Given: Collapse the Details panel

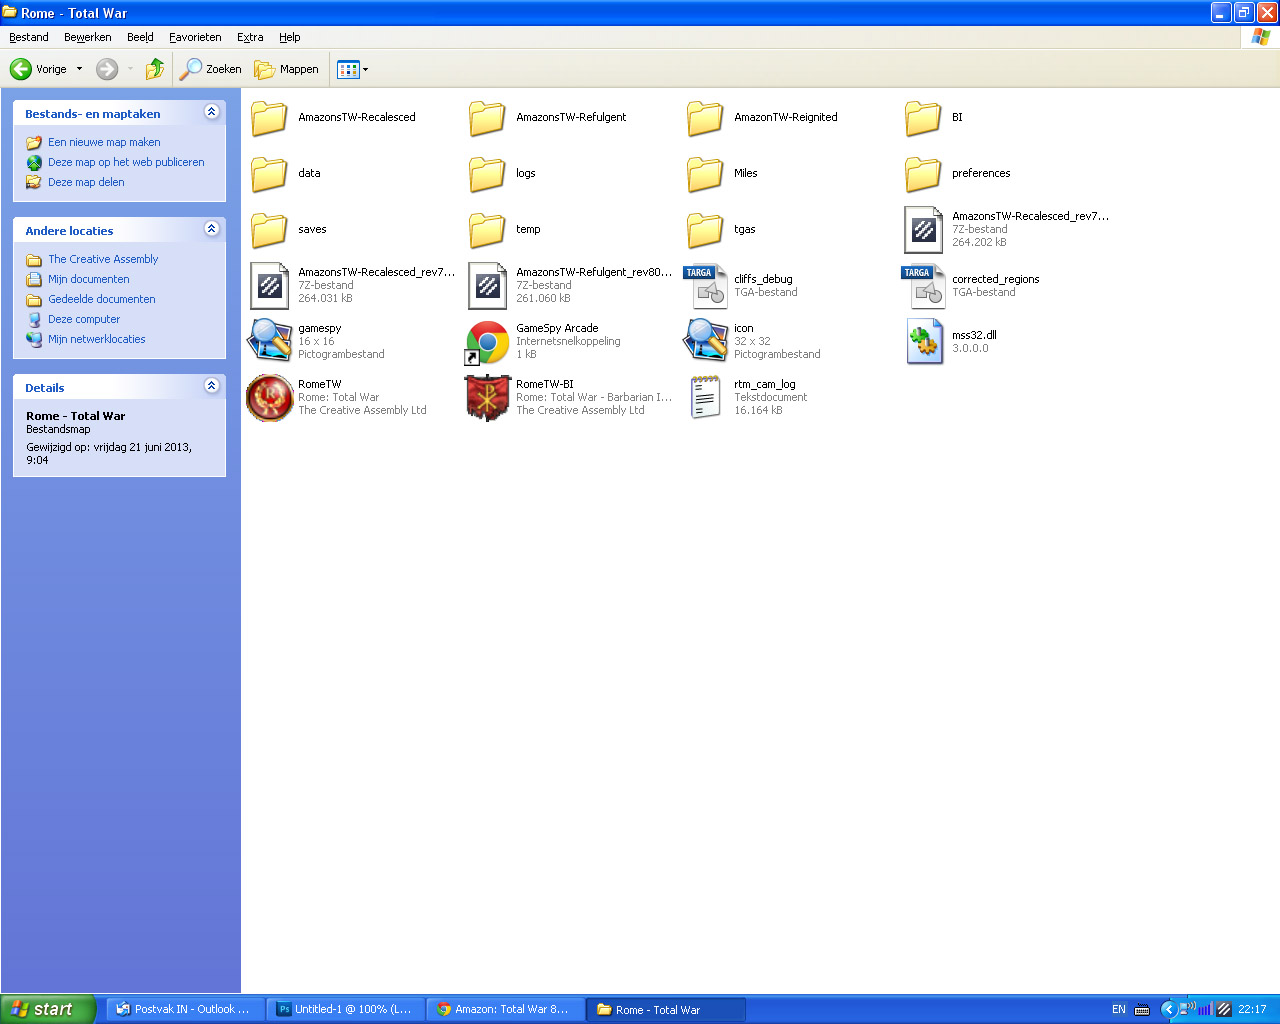Looking at the screenshot, I should tap(211, 386).
